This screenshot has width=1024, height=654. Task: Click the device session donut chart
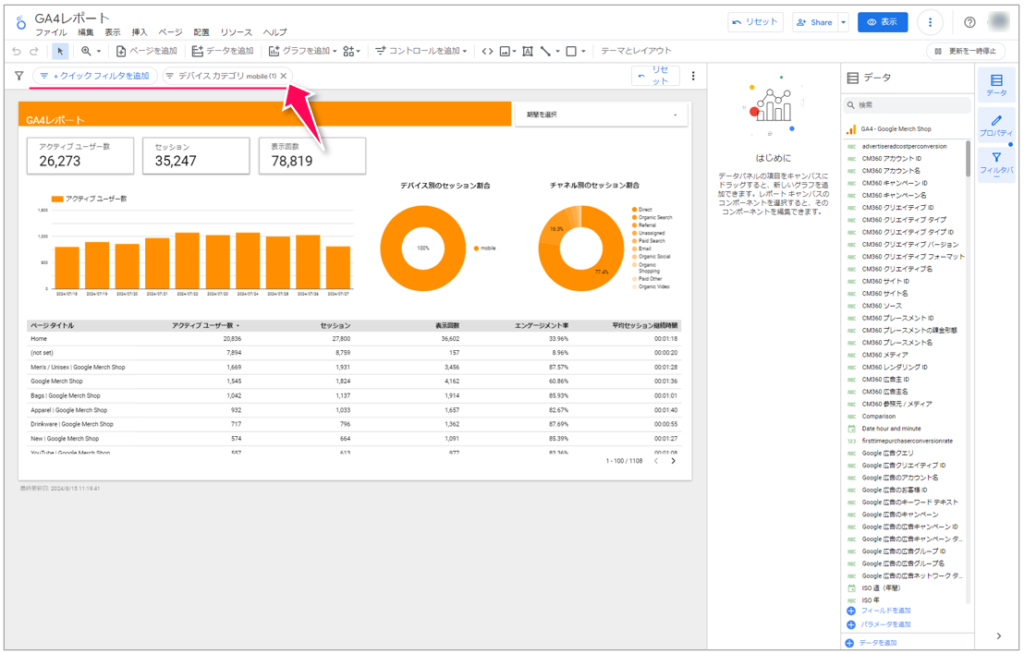pos(423,248)
